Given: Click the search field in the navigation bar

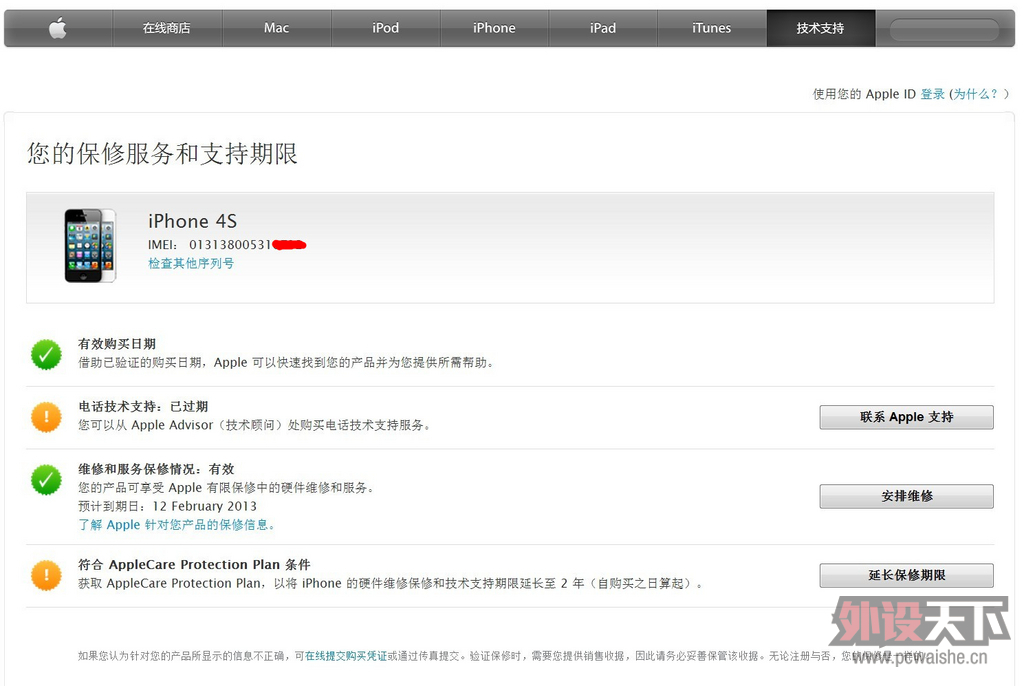Looking at the screenshot, I should (944, 29).
